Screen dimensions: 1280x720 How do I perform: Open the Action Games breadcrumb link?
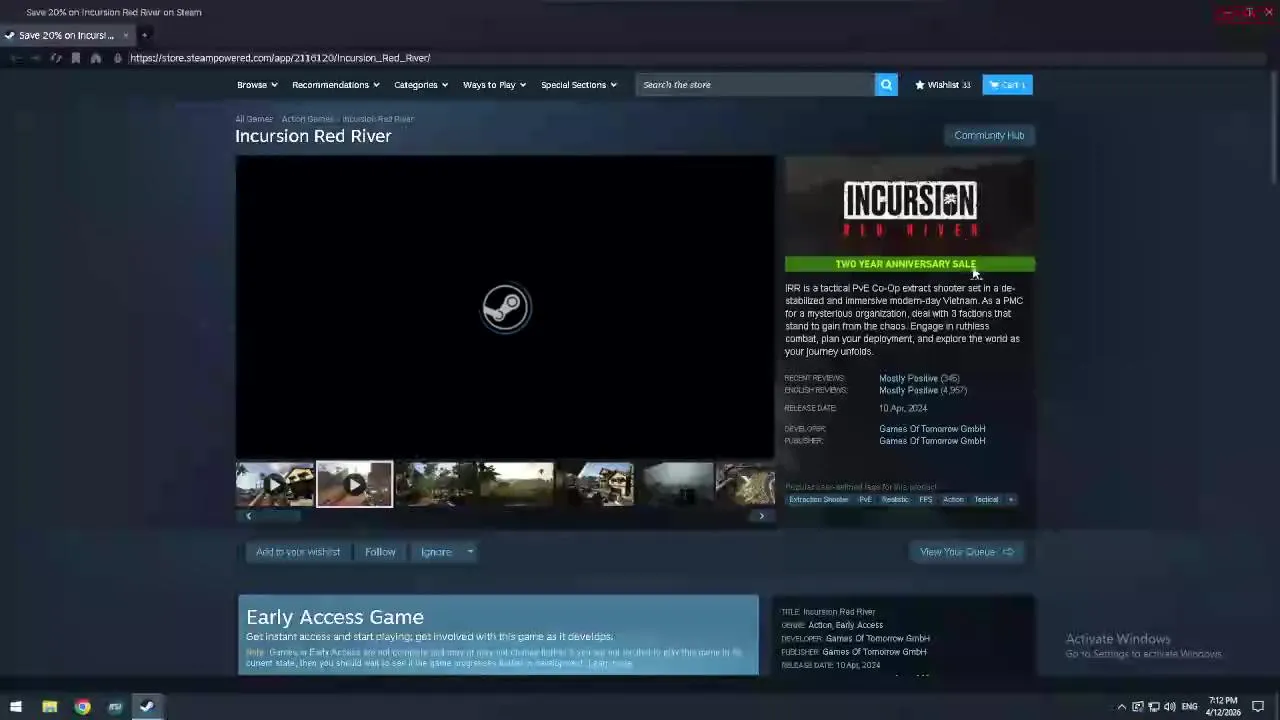(x=307, y=119)
